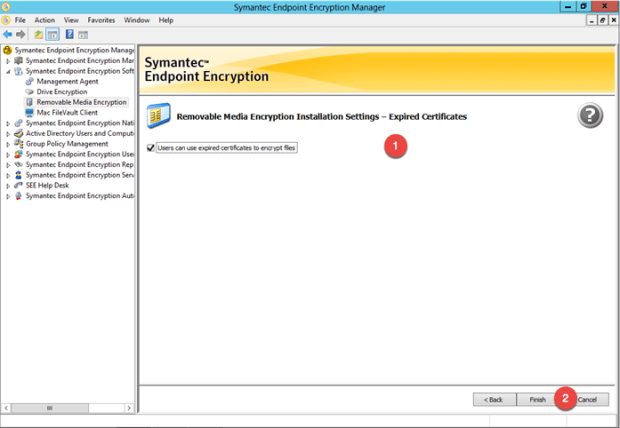Image resolution: width=620 pixels, height=428 pixels.
Task: Click the round question mark help icon
Action: [x=590, y=116]
